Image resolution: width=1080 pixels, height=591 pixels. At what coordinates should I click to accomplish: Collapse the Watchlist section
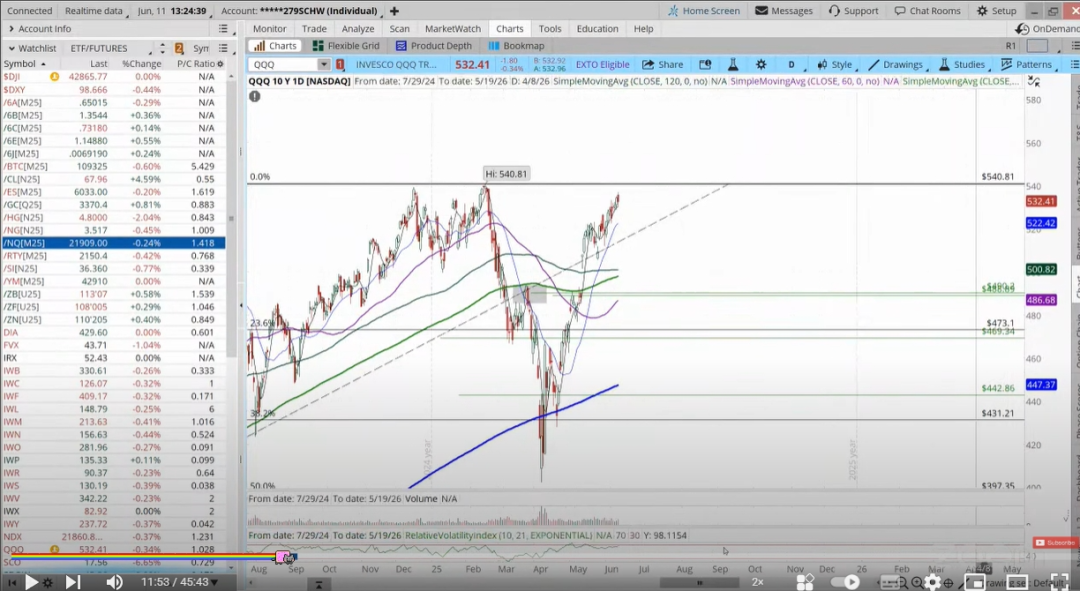coord(11,48)
